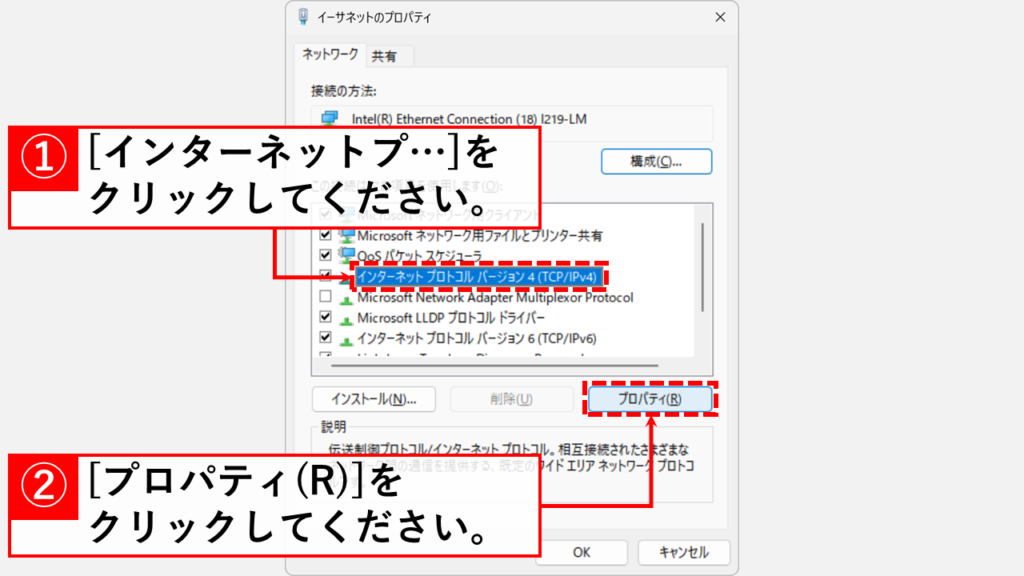Select the ネットワーク tab
The width and height of the screenshot is (1024, 576).
pos(330,55)
